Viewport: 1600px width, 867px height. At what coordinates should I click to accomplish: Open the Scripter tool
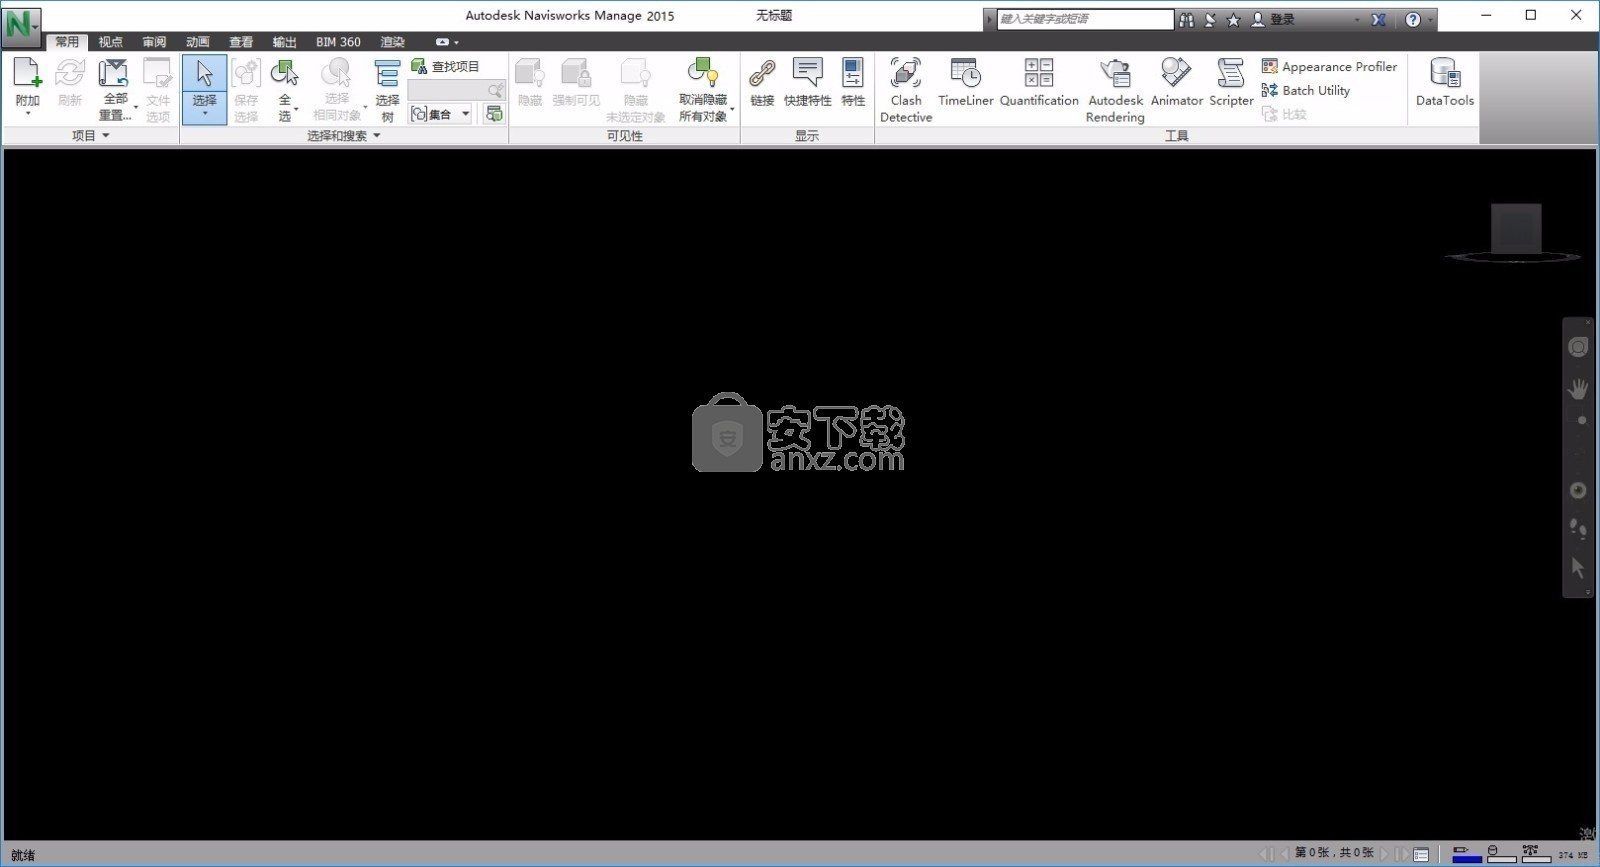click(x=1231, y=82)
